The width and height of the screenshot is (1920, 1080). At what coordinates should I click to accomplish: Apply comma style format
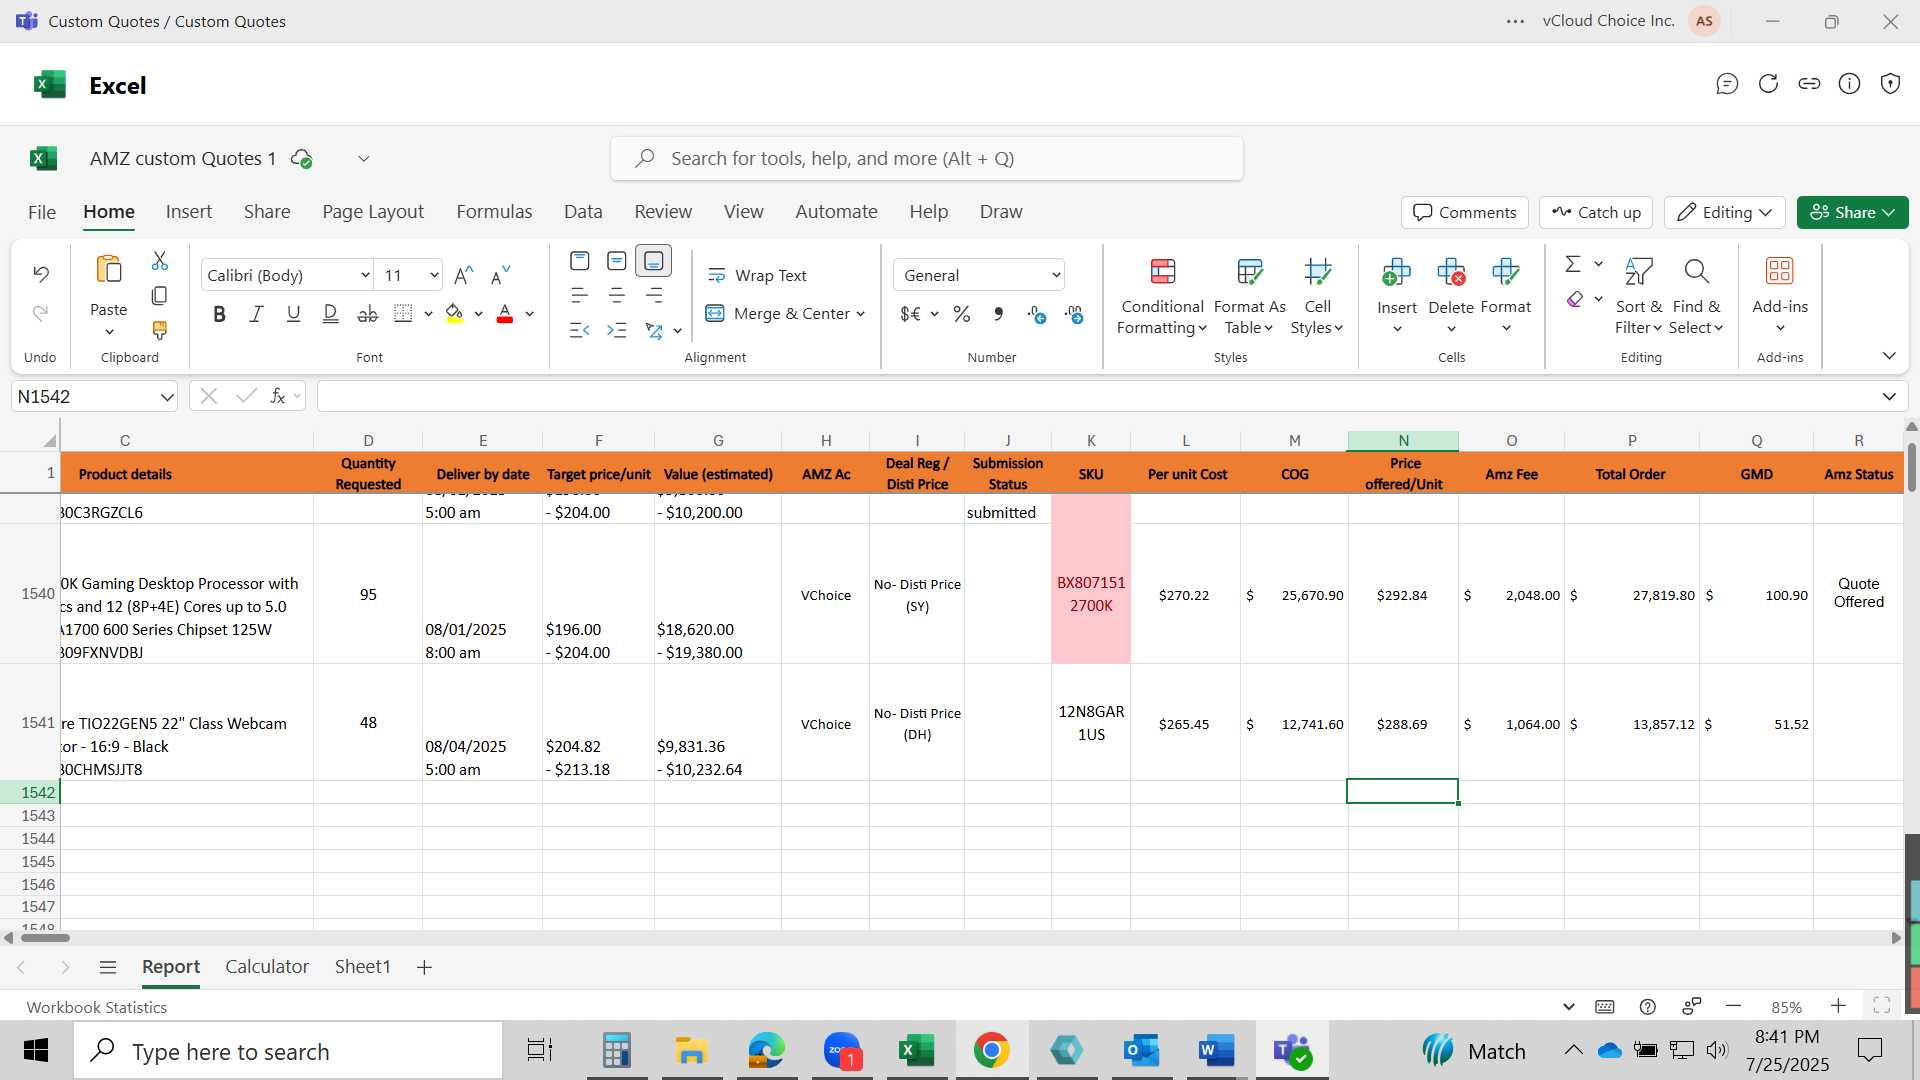[x=999, y=314]
